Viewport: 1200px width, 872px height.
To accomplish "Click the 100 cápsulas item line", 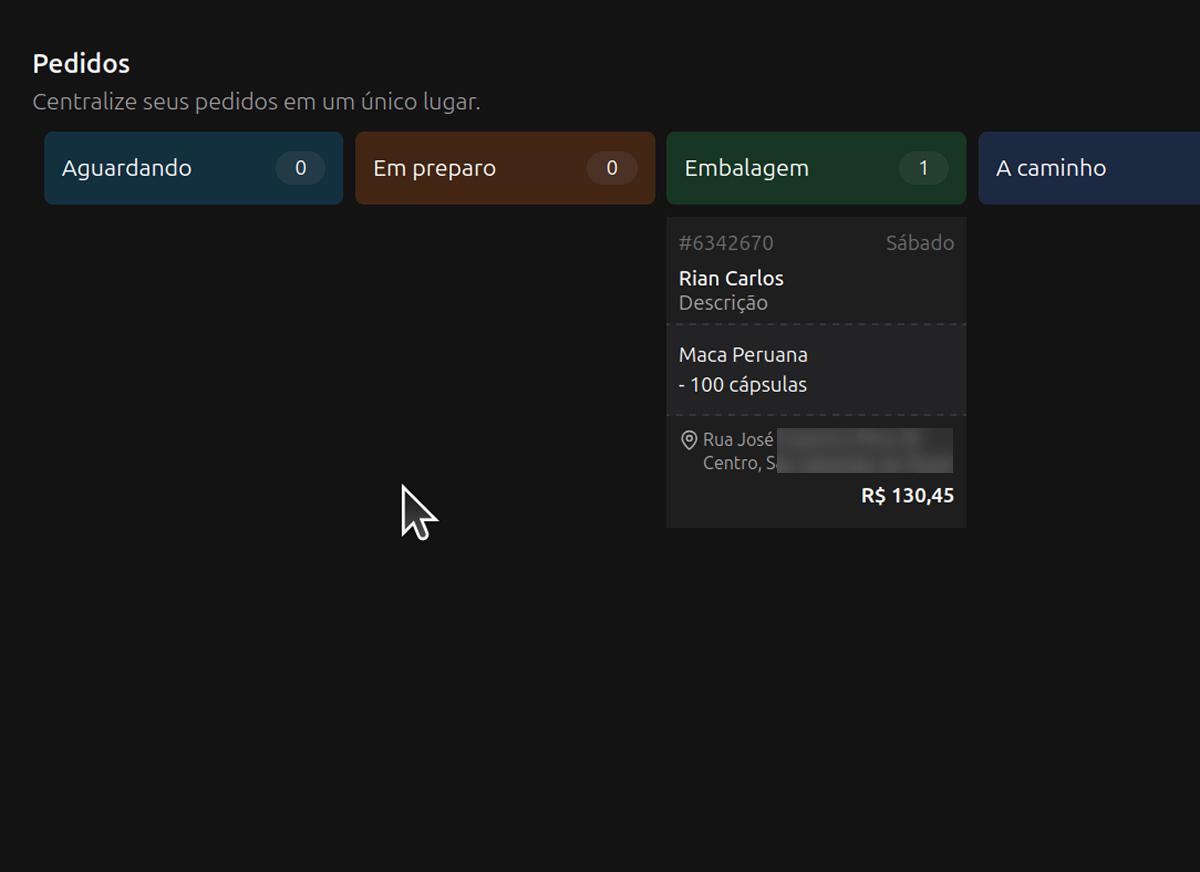I will tap(743, 385).
